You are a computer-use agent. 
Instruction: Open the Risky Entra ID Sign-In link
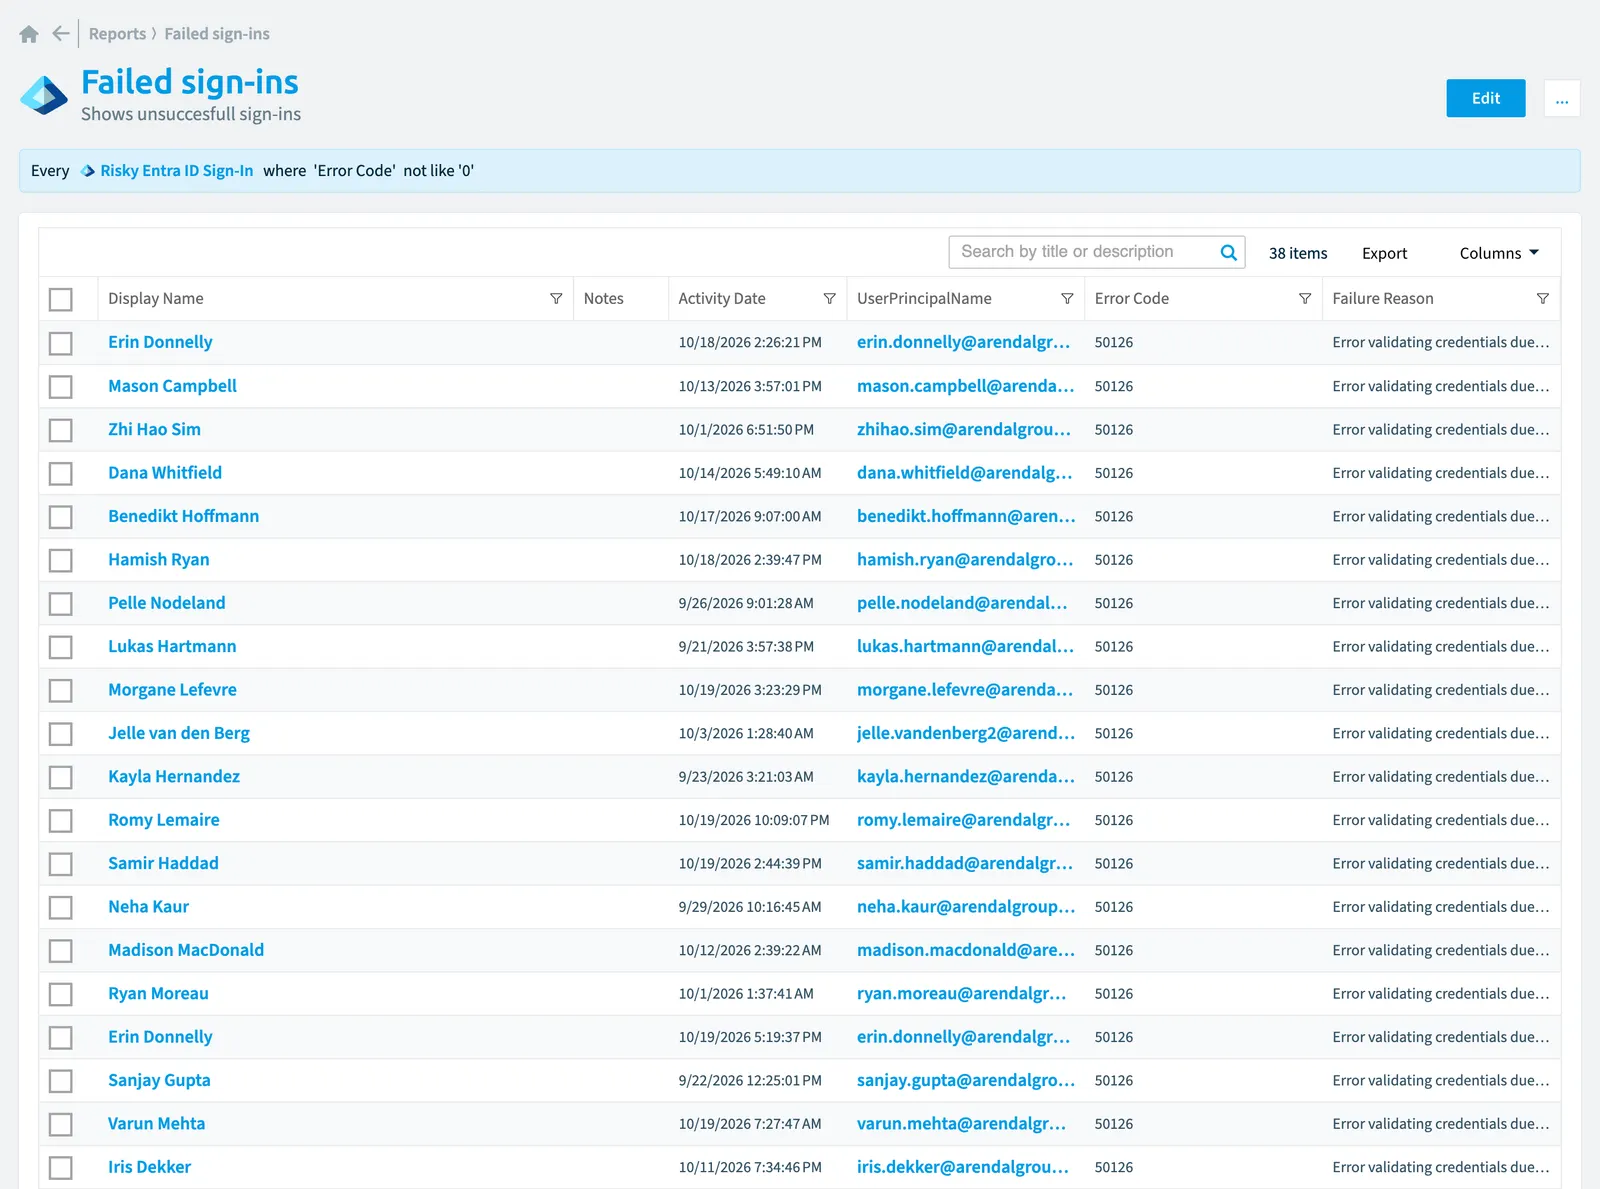pyautogui.click(x=176, y=171)
